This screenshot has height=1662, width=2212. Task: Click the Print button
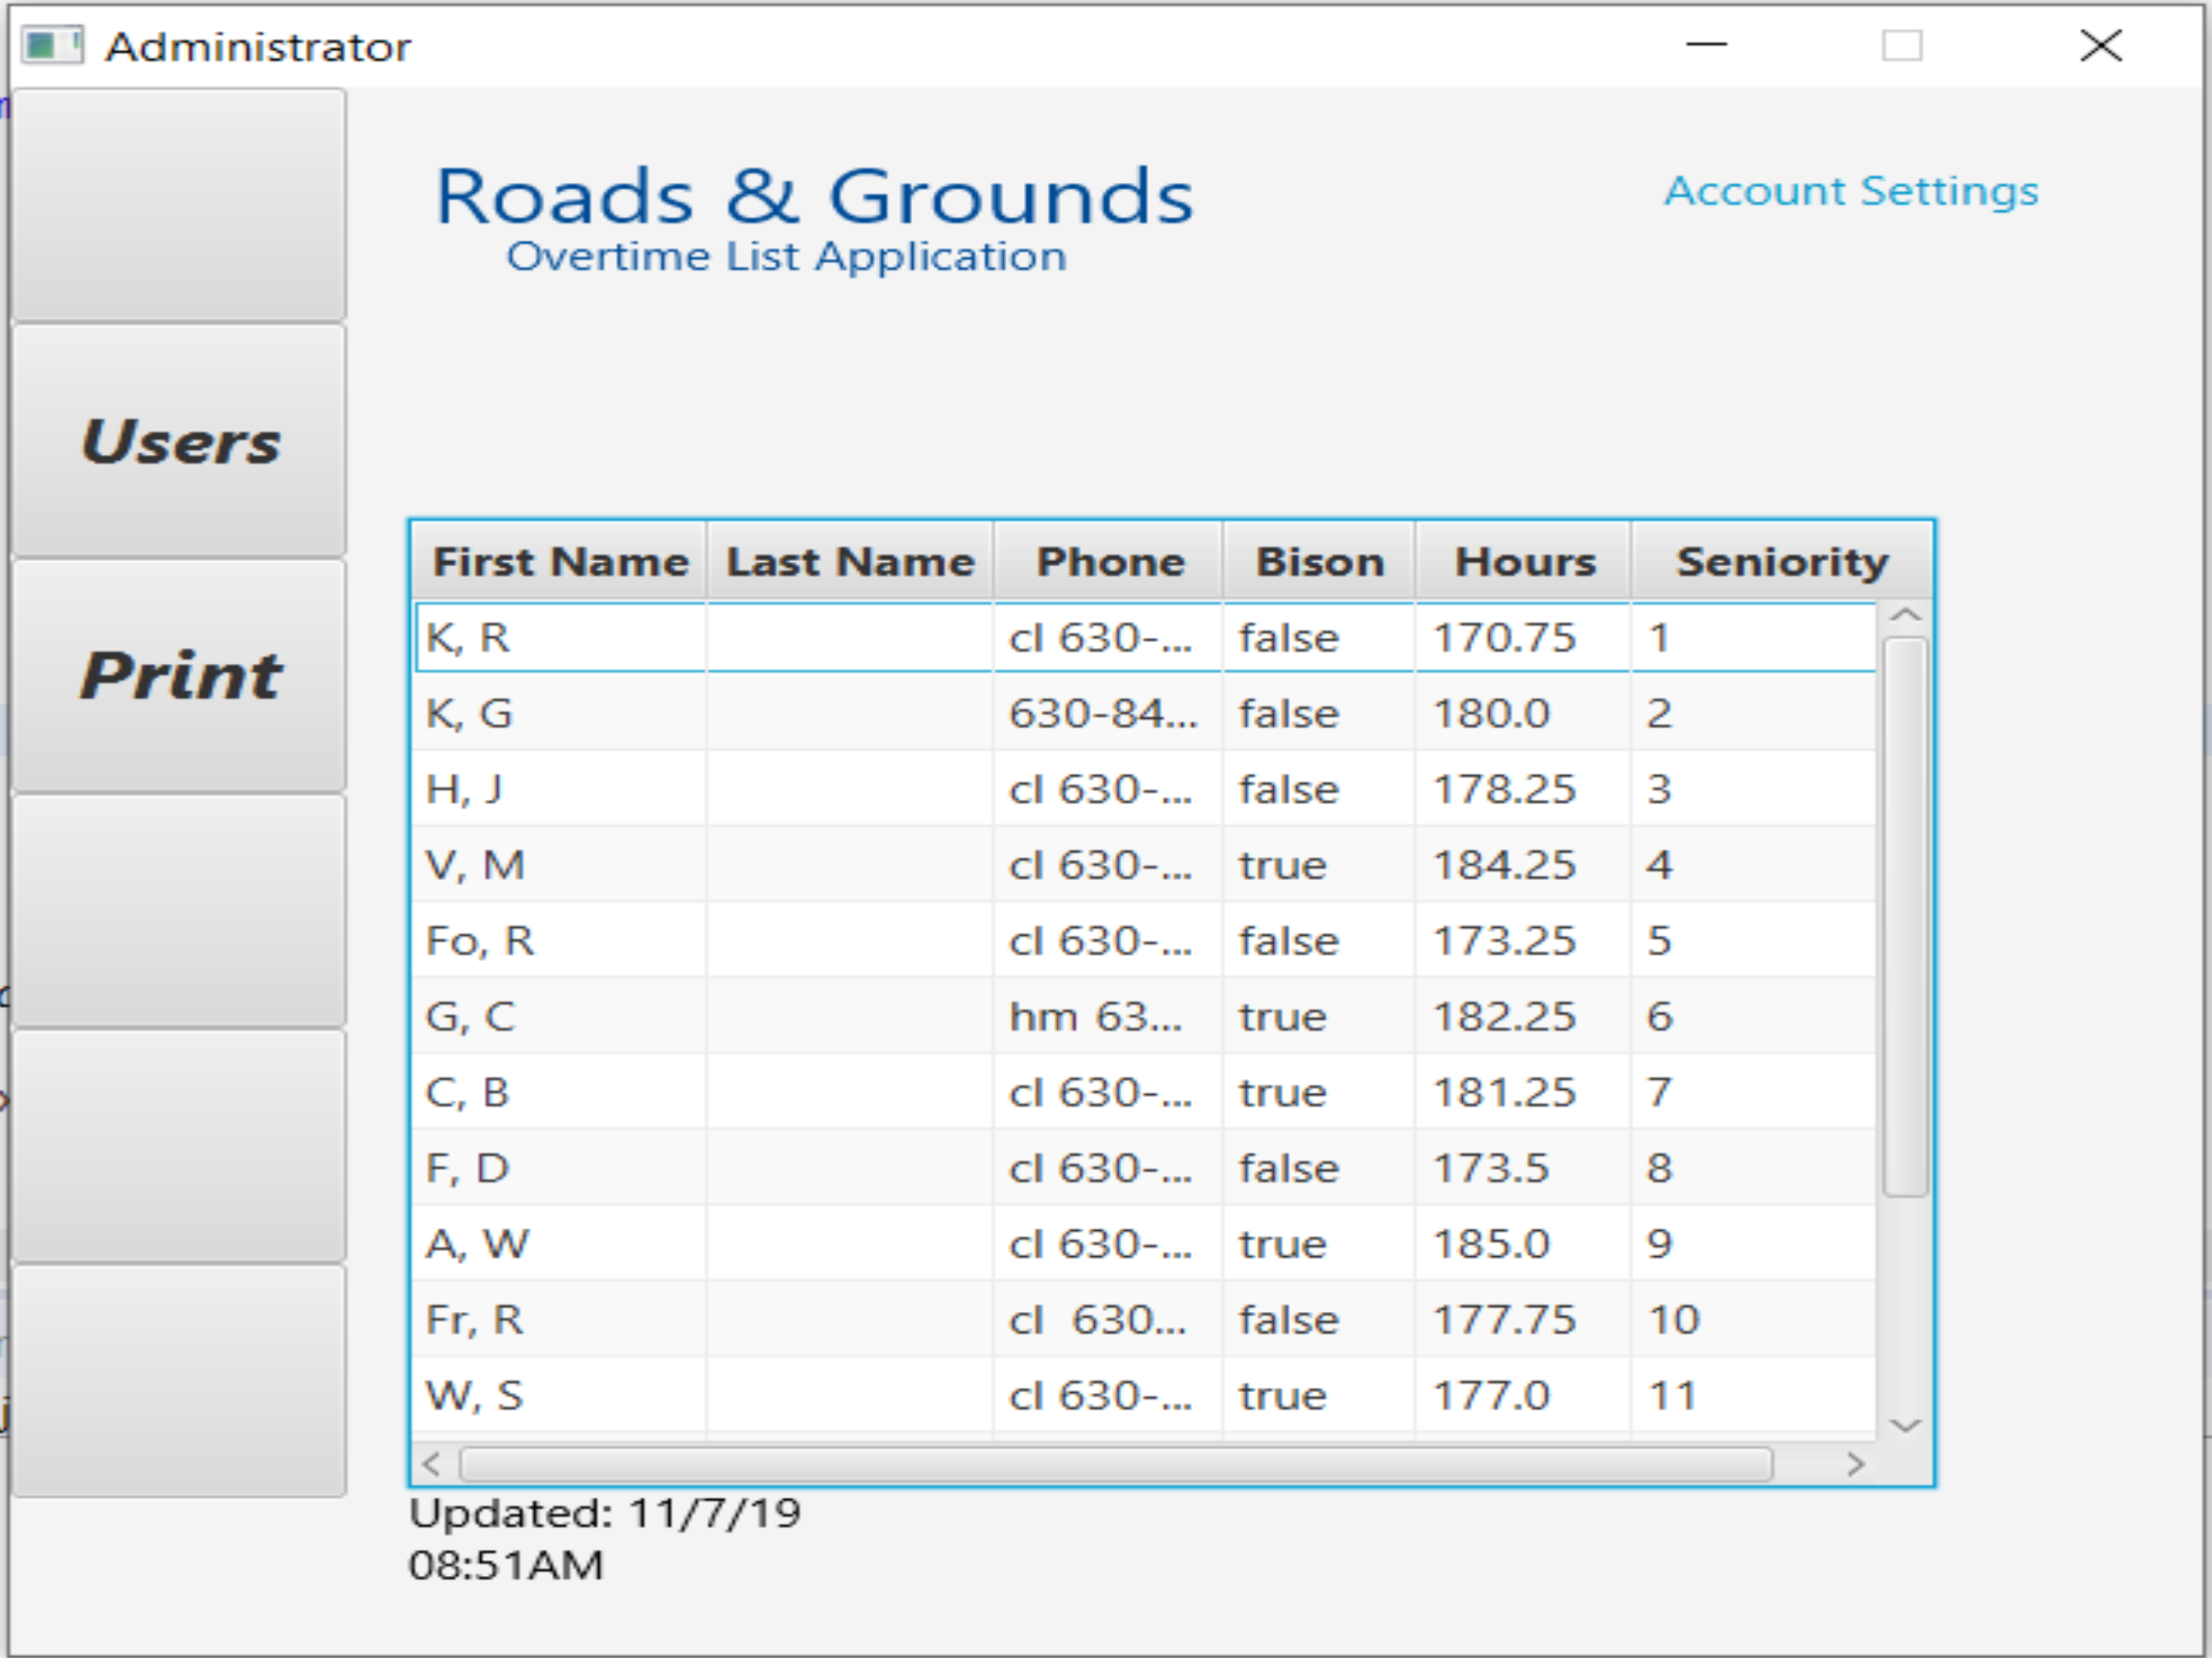[x=179, y=676]
